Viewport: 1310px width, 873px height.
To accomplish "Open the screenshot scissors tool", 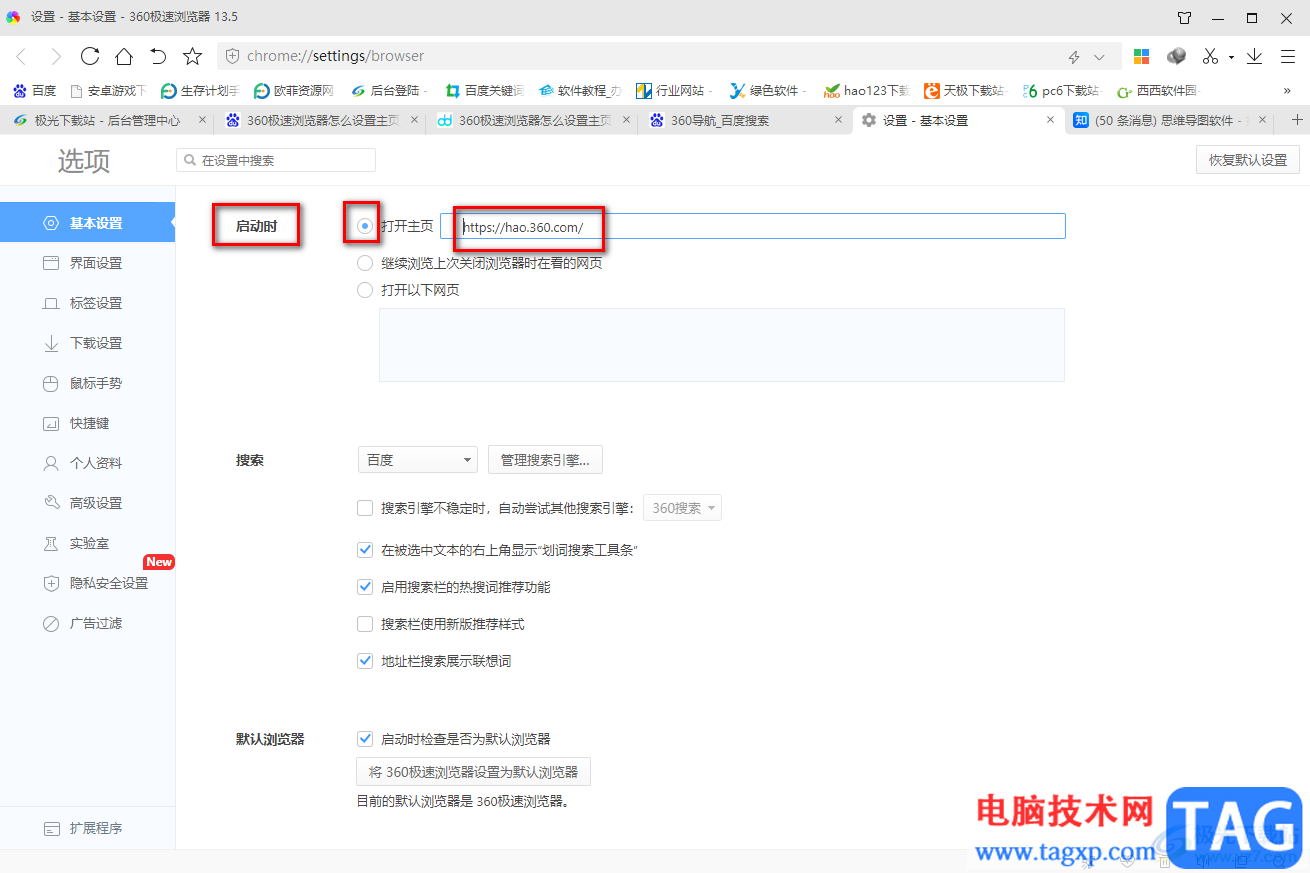I will point(1210,56).
